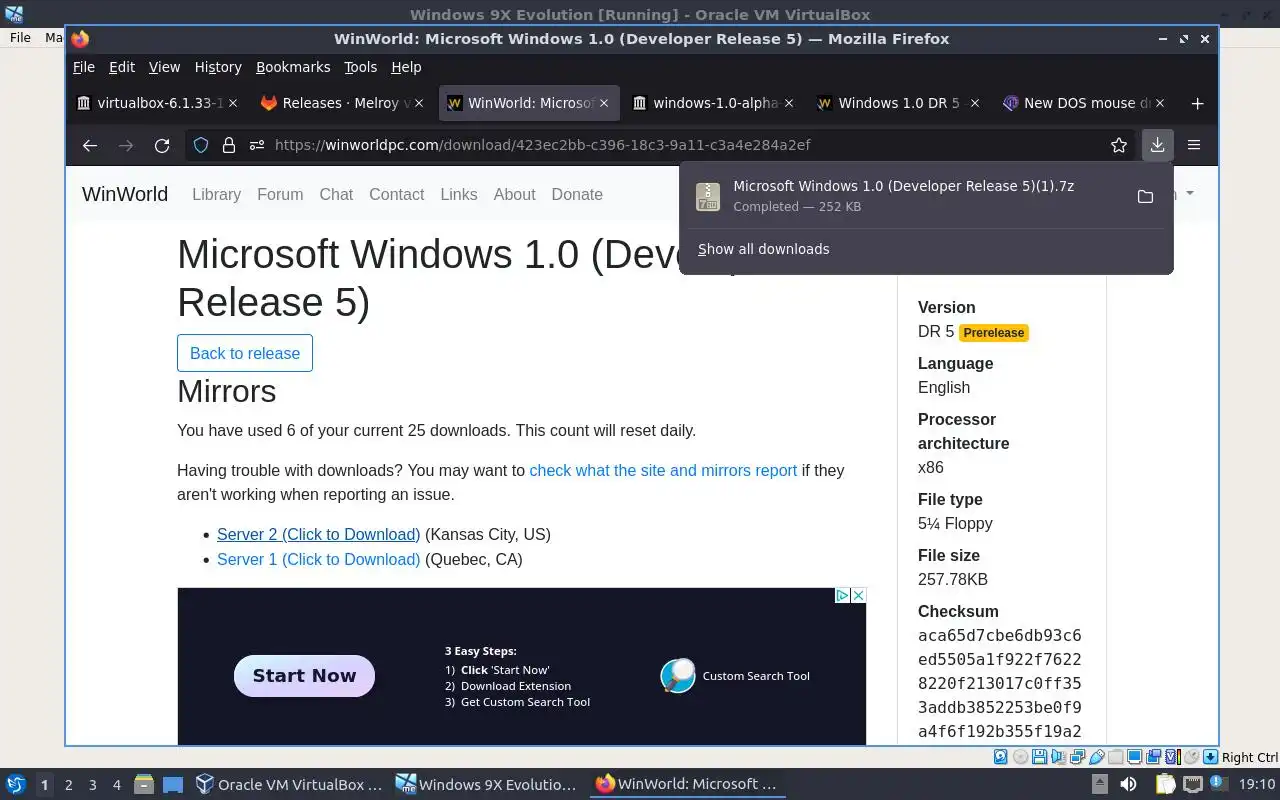1280x800 pixels.
Task: Launch file manager from the panel
Action: pyautogui.click(x=144, y=785)
